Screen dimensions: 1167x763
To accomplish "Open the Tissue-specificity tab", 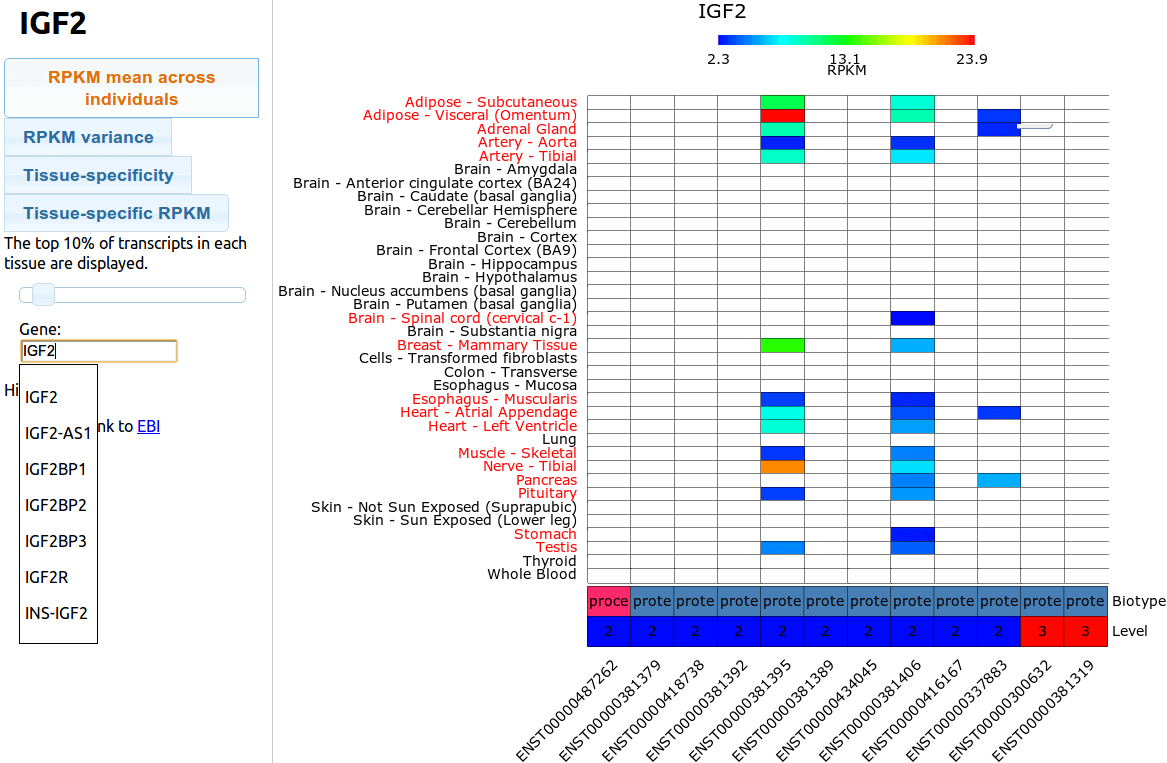I will [x=97, y=175].
